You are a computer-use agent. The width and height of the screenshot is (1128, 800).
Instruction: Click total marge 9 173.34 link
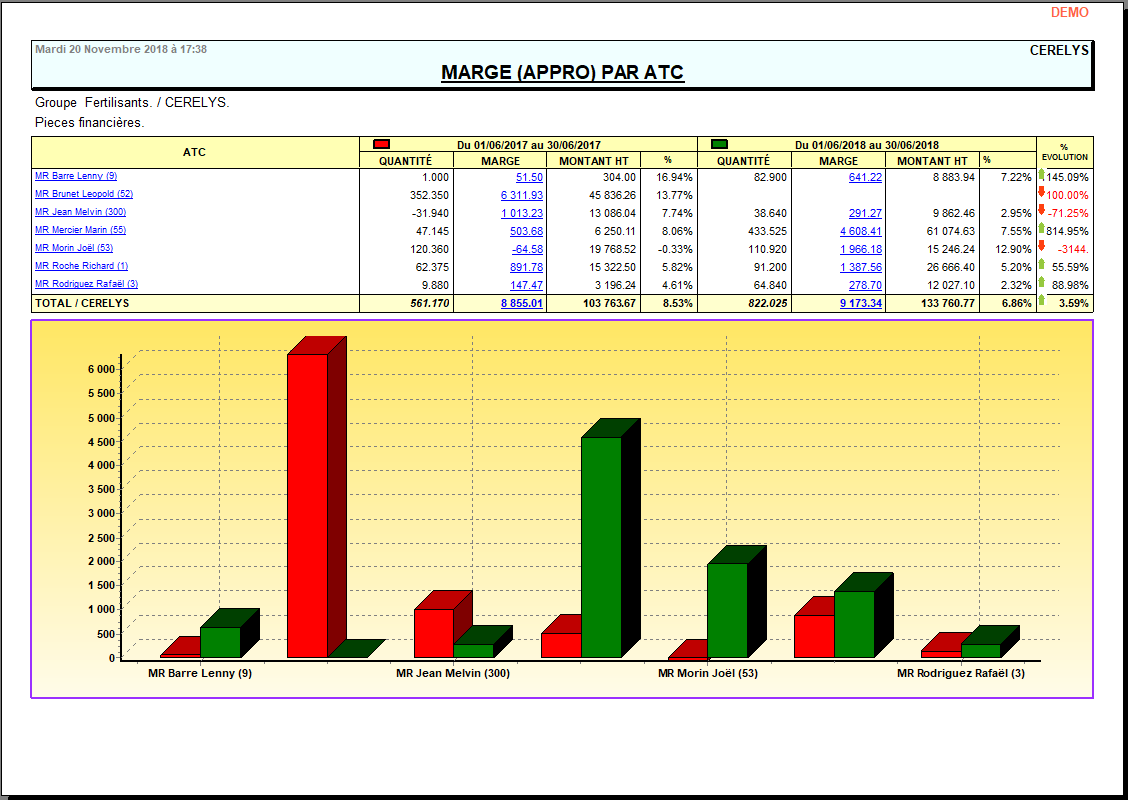click(860, 303)
